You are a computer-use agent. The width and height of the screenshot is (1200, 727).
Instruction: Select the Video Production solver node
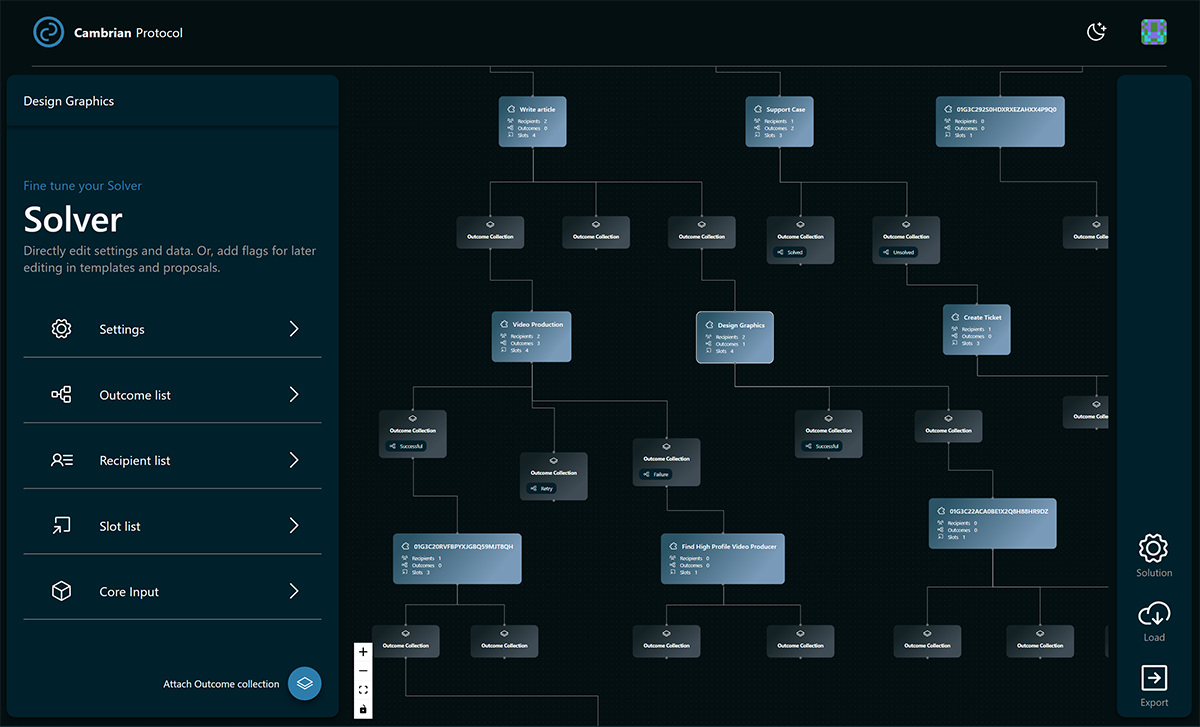[531, 337]
